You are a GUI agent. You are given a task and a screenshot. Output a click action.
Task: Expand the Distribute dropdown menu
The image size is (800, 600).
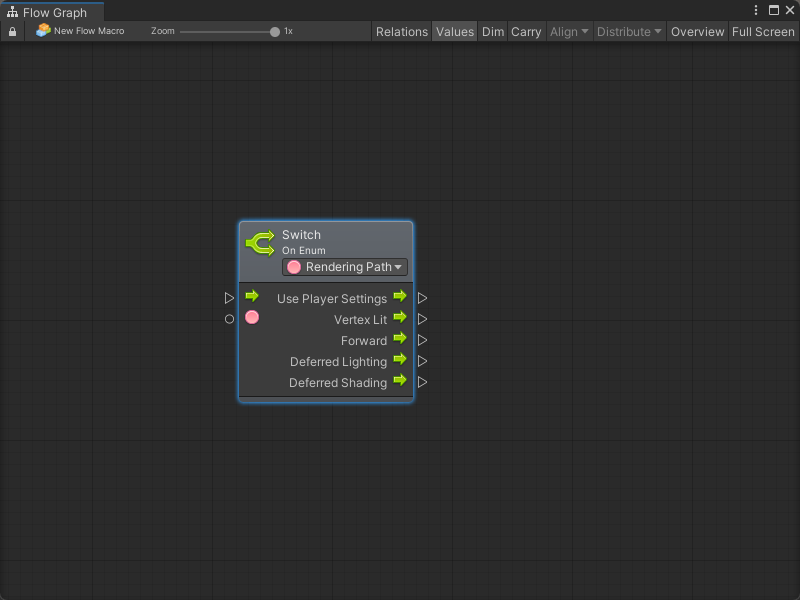629,32
